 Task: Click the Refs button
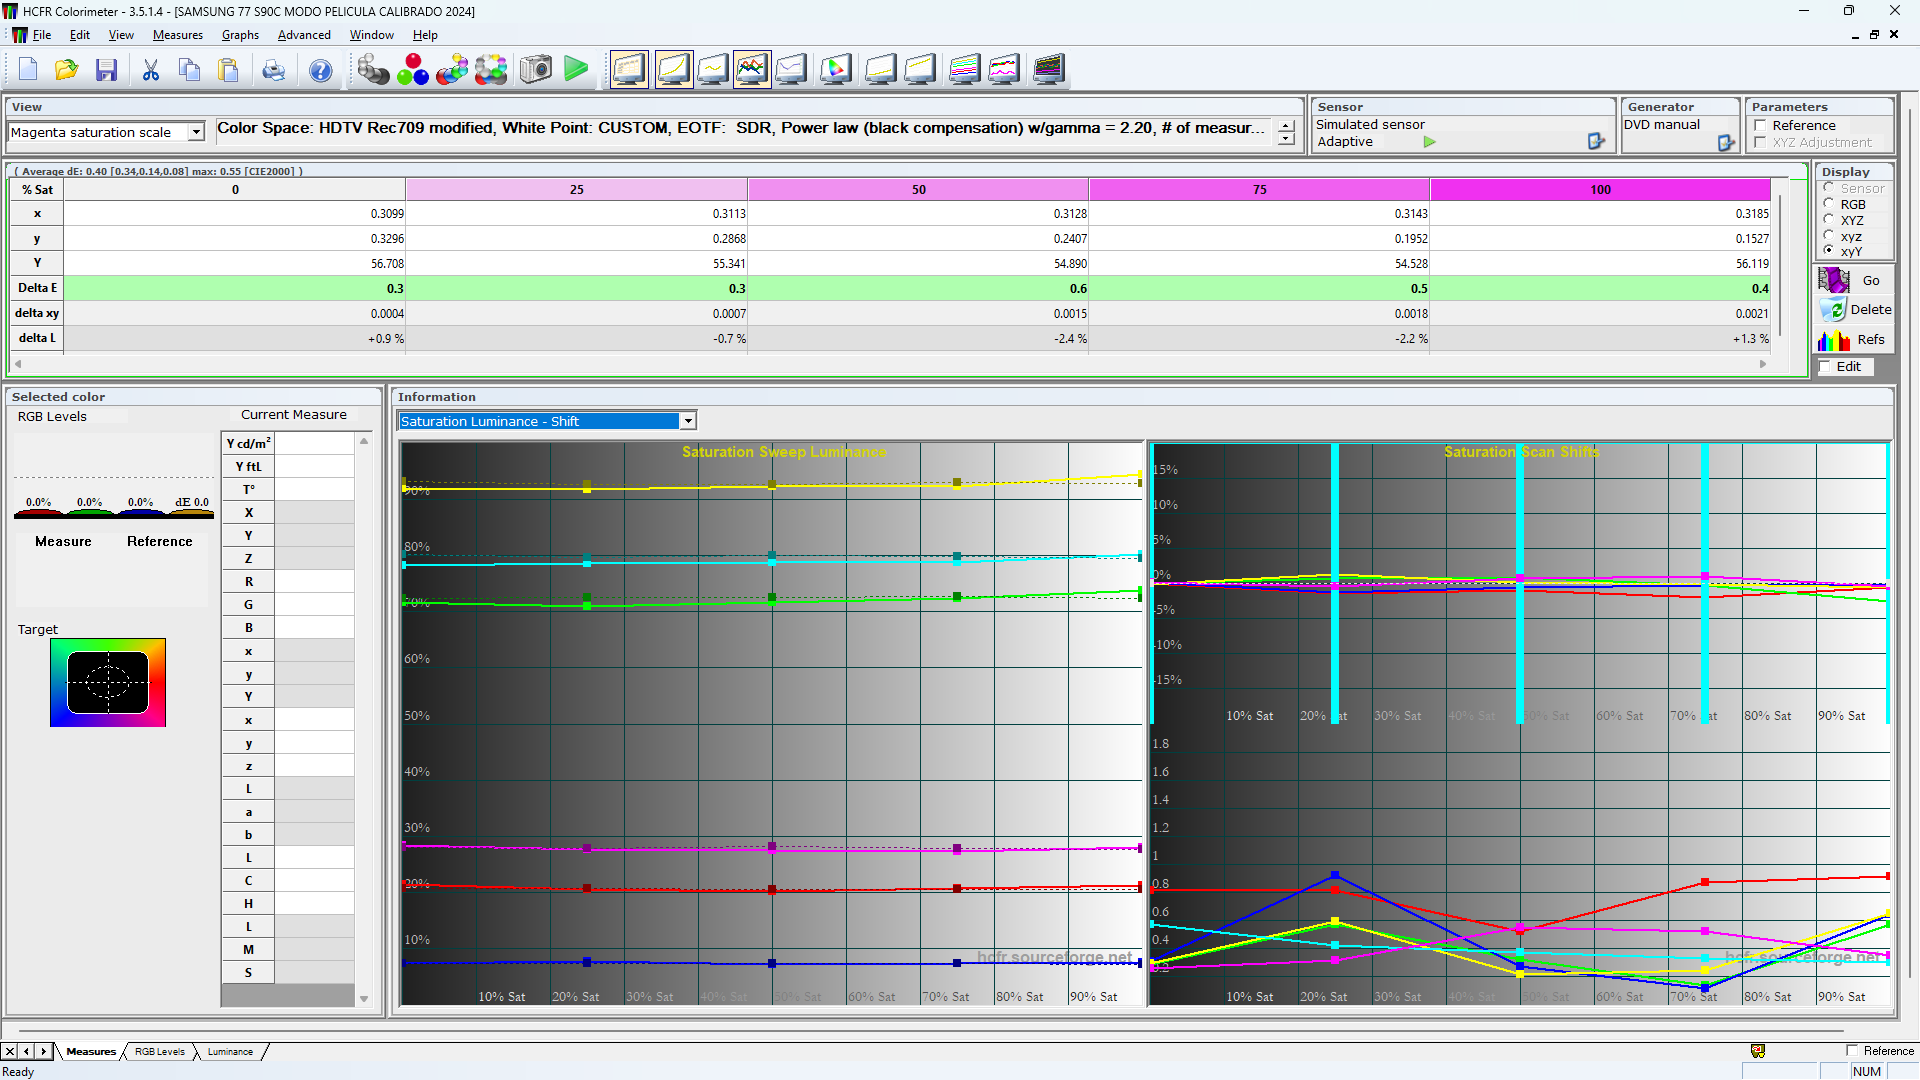[1871, 340]
